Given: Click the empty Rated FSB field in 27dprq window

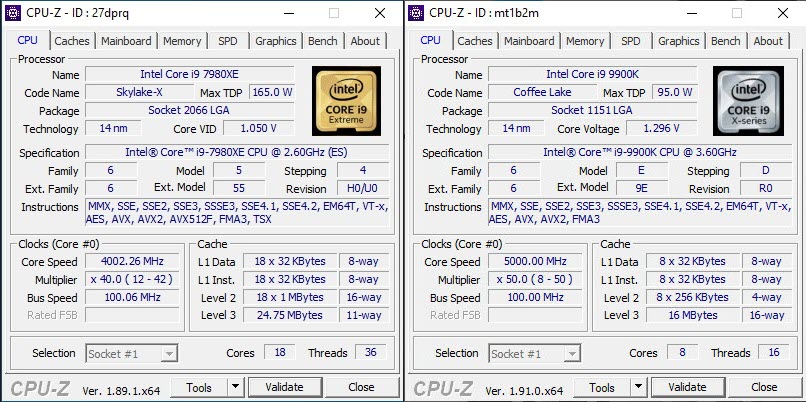Looking at the screenshot, I should click(132, 315).
